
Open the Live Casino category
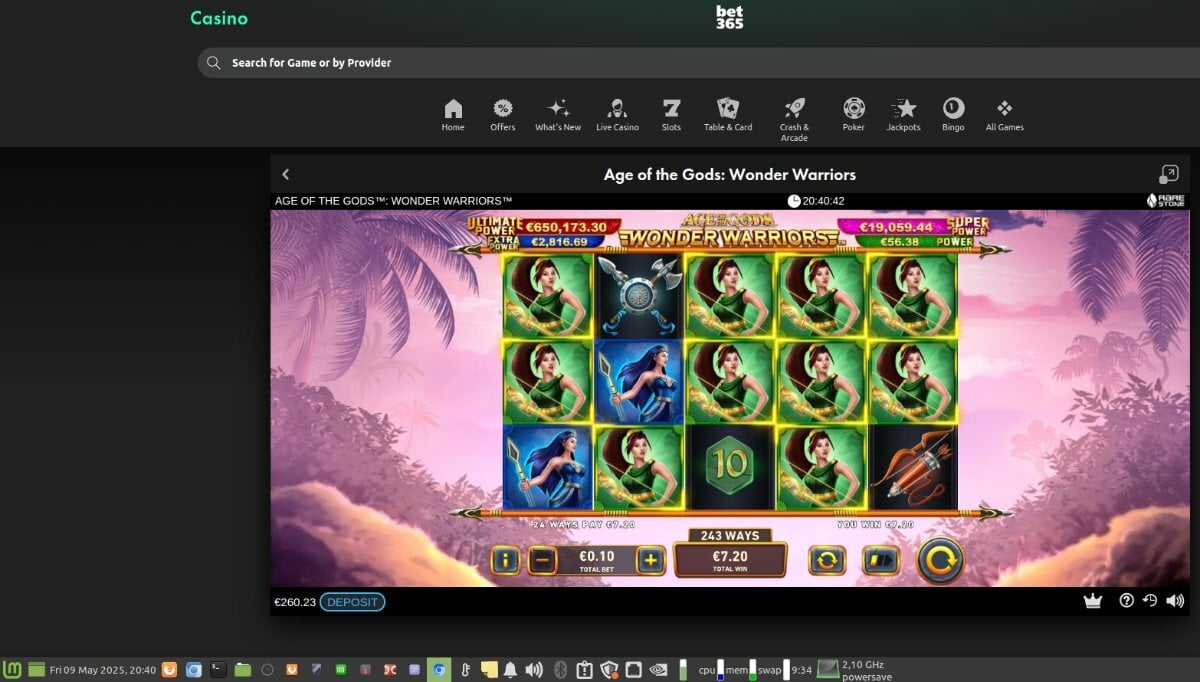(x=617, y=115)
